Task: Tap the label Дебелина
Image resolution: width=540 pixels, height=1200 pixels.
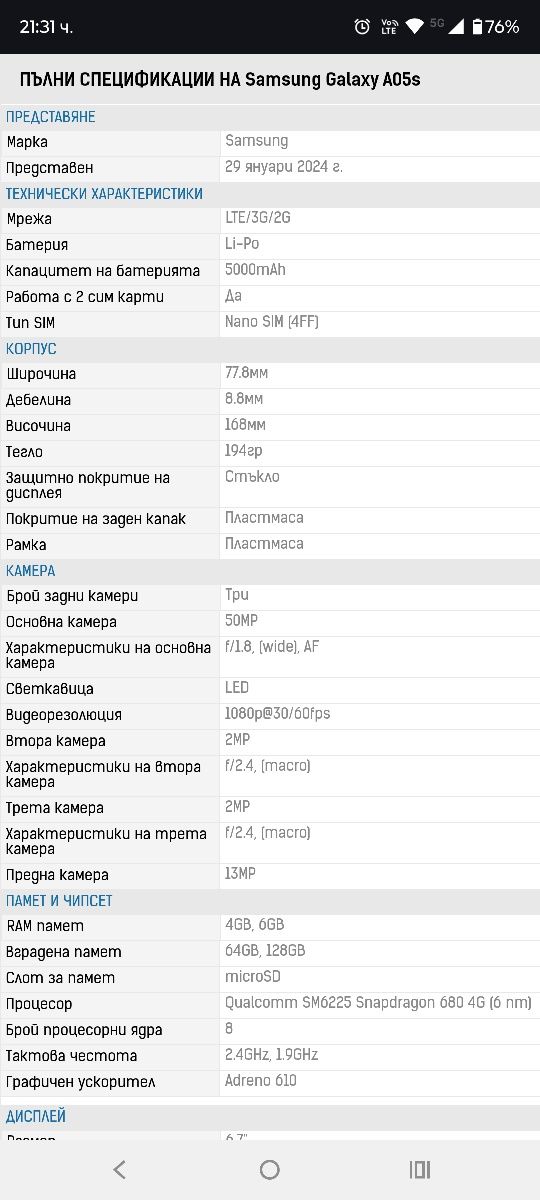Action: click(39, 400)
